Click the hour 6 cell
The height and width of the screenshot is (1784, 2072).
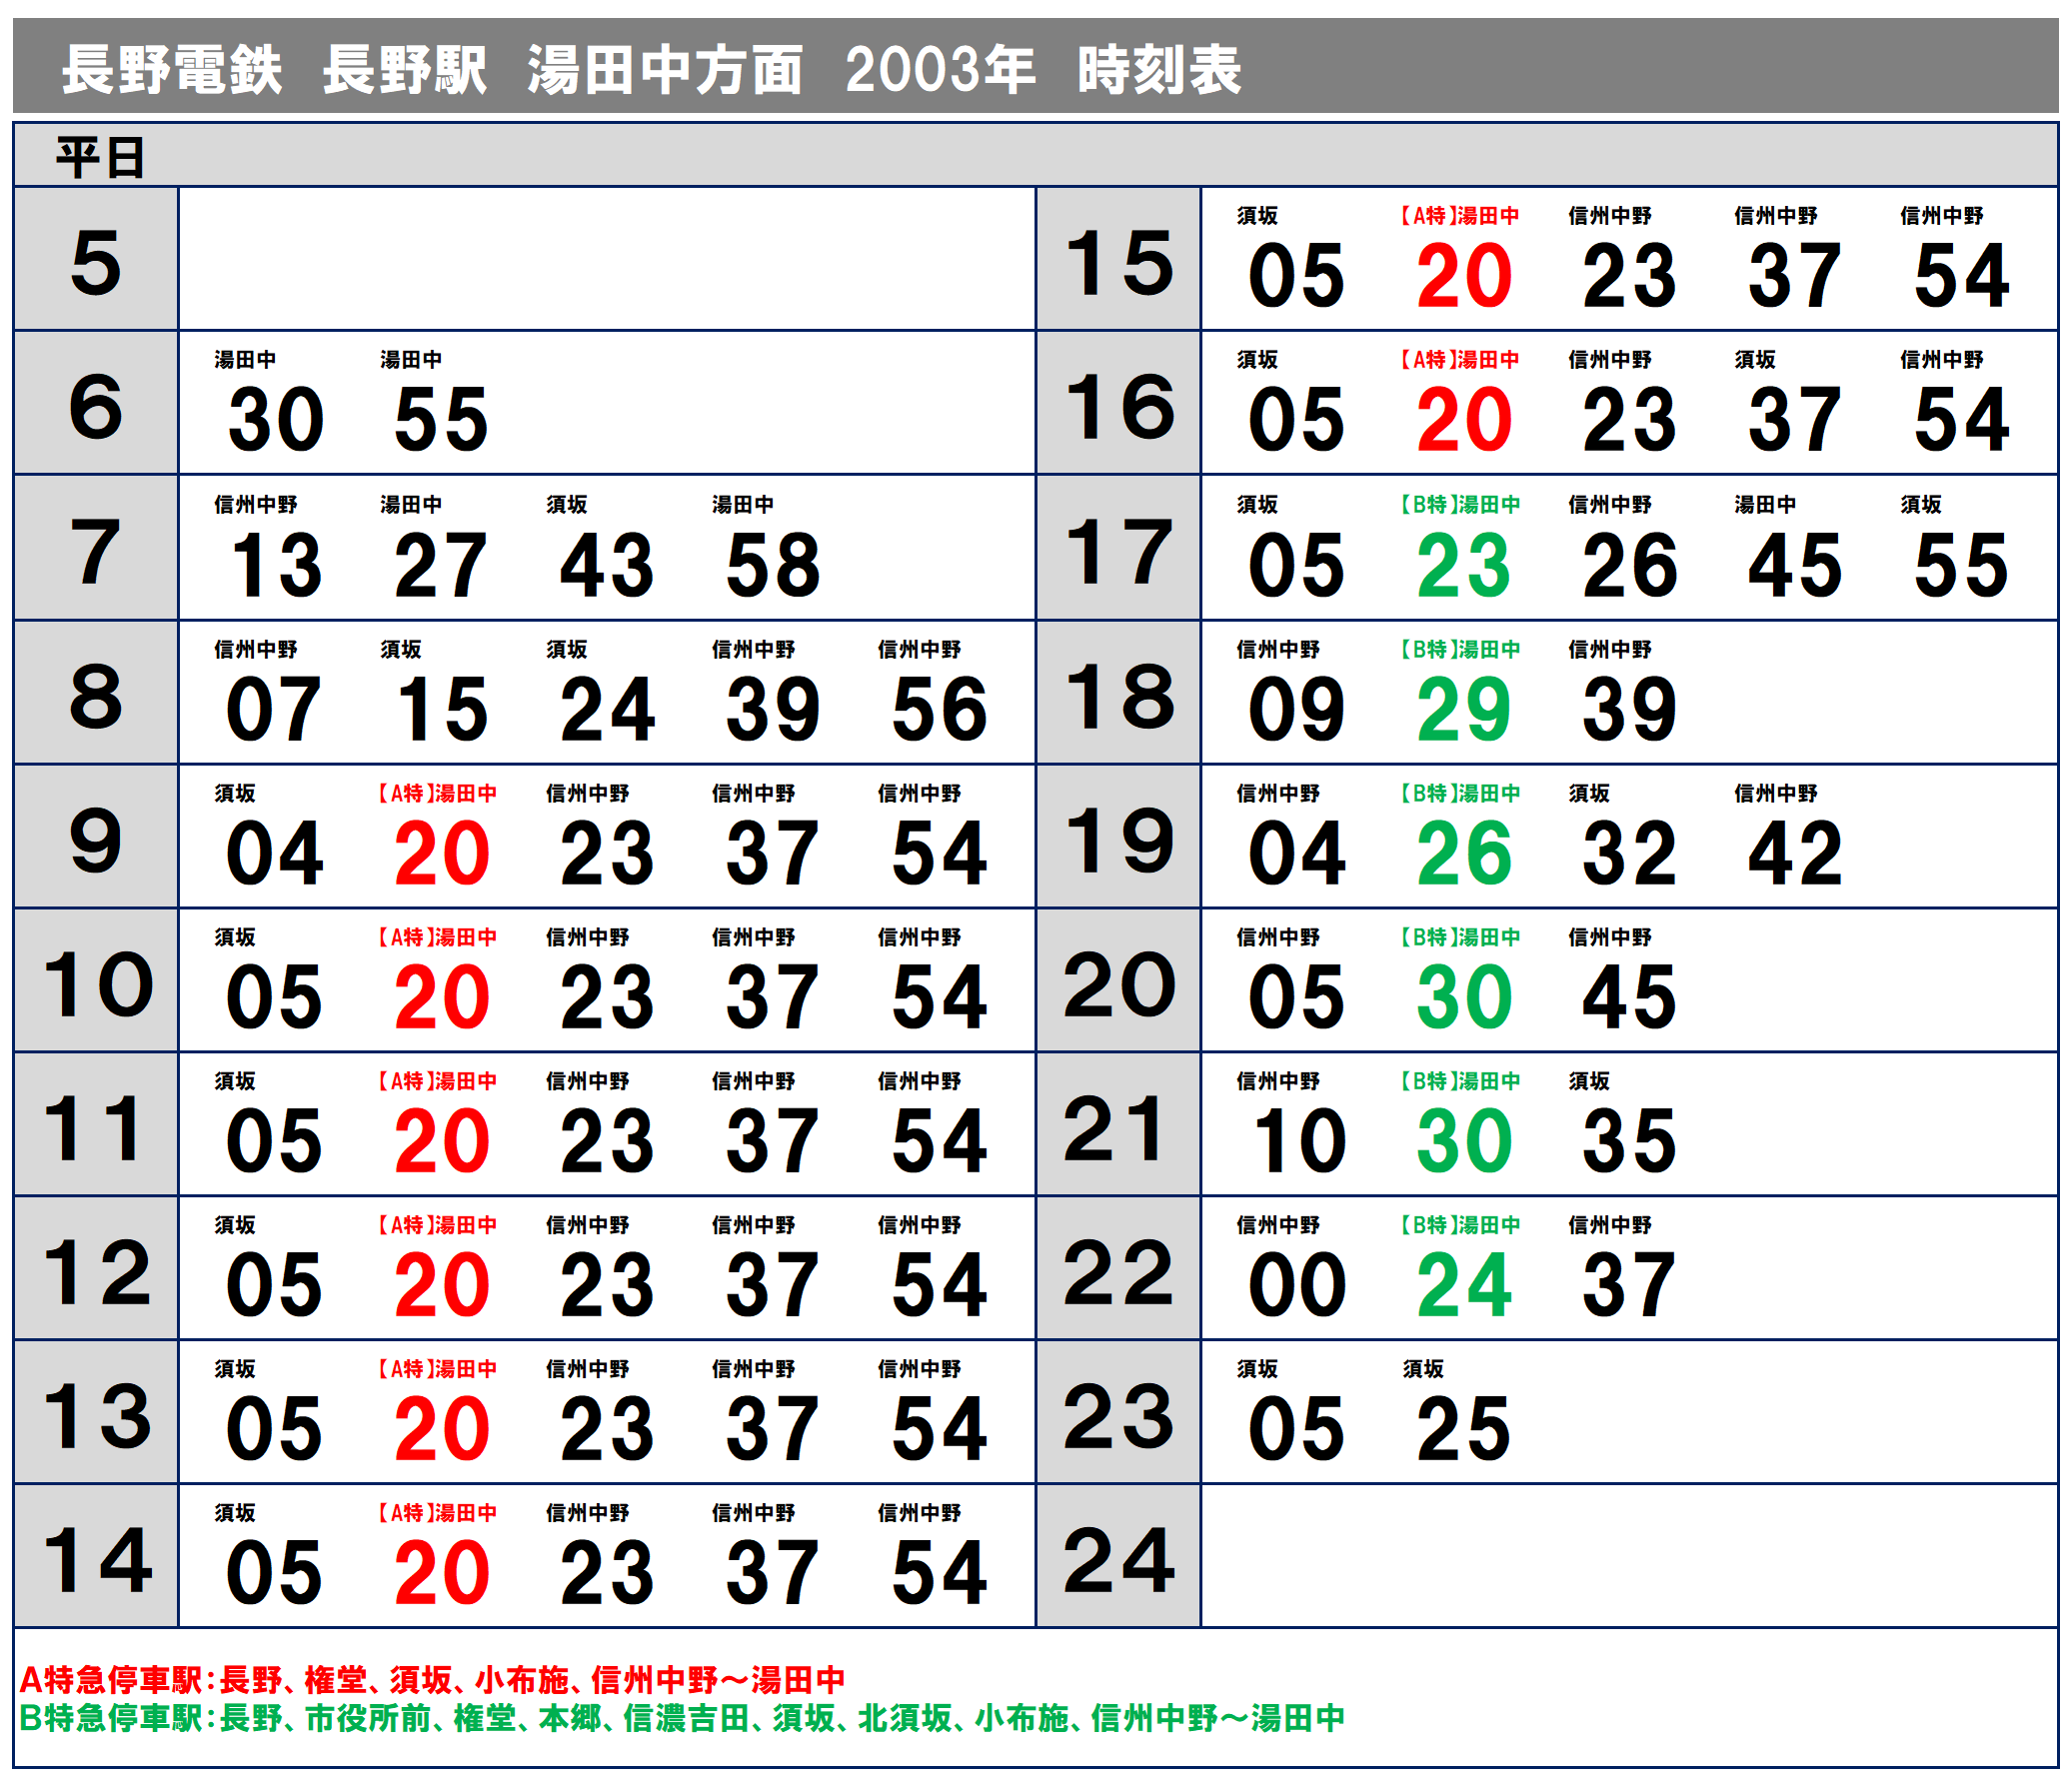96,404
